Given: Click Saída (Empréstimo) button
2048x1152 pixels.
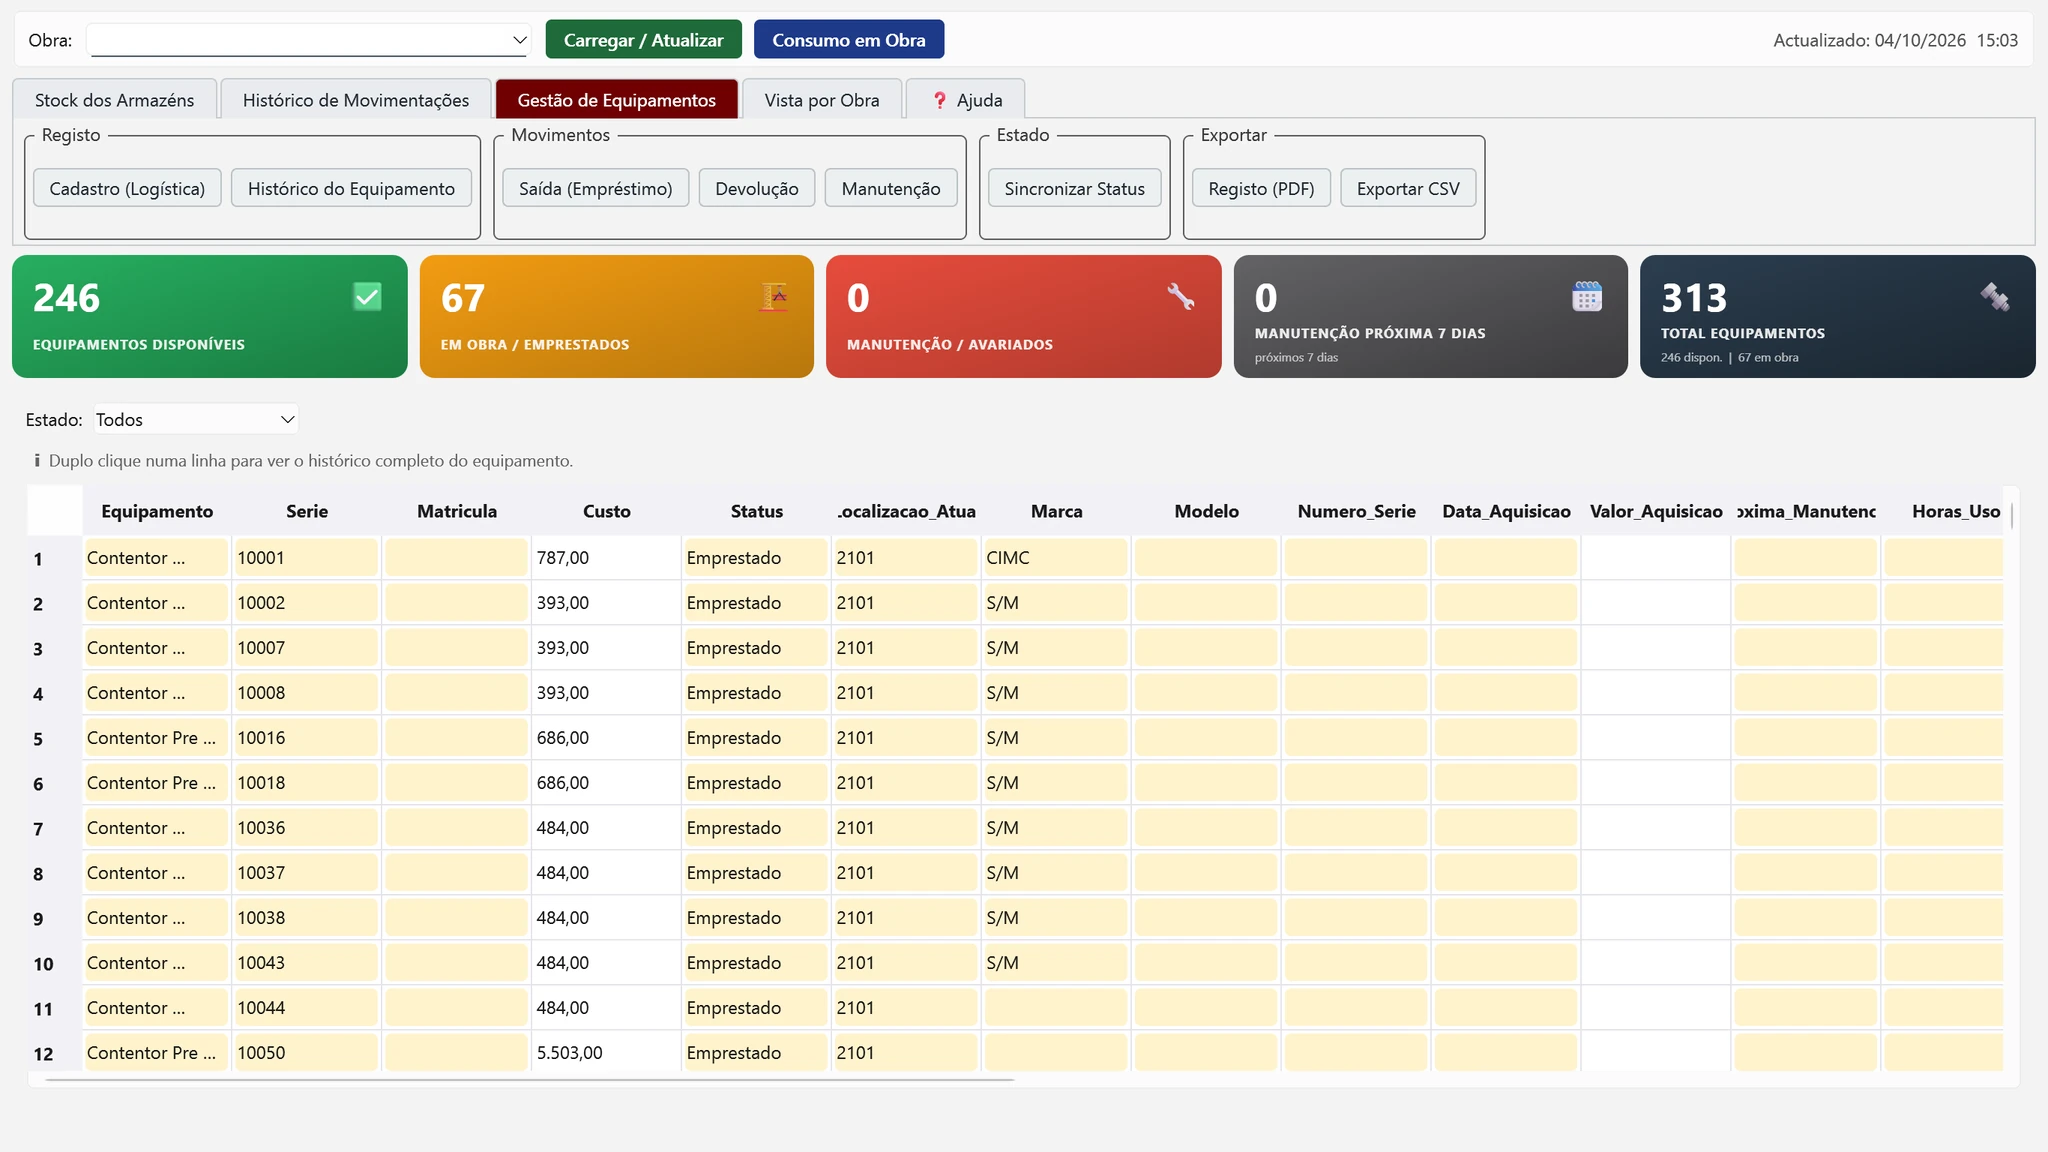Looking at the screenshot, I should coord(596,189).
